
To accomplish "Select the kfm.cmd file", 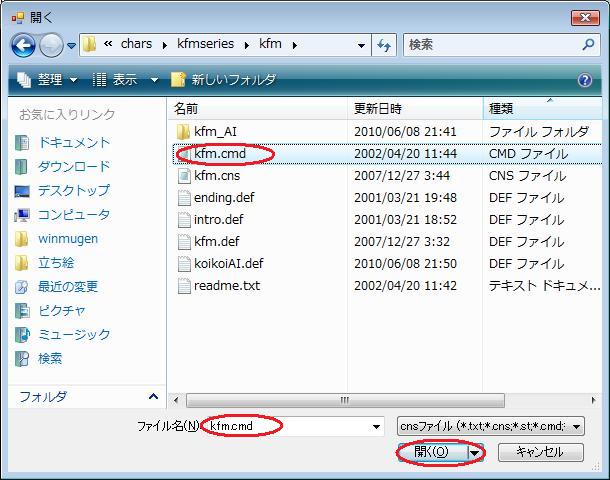I will (x=220, y=154).
